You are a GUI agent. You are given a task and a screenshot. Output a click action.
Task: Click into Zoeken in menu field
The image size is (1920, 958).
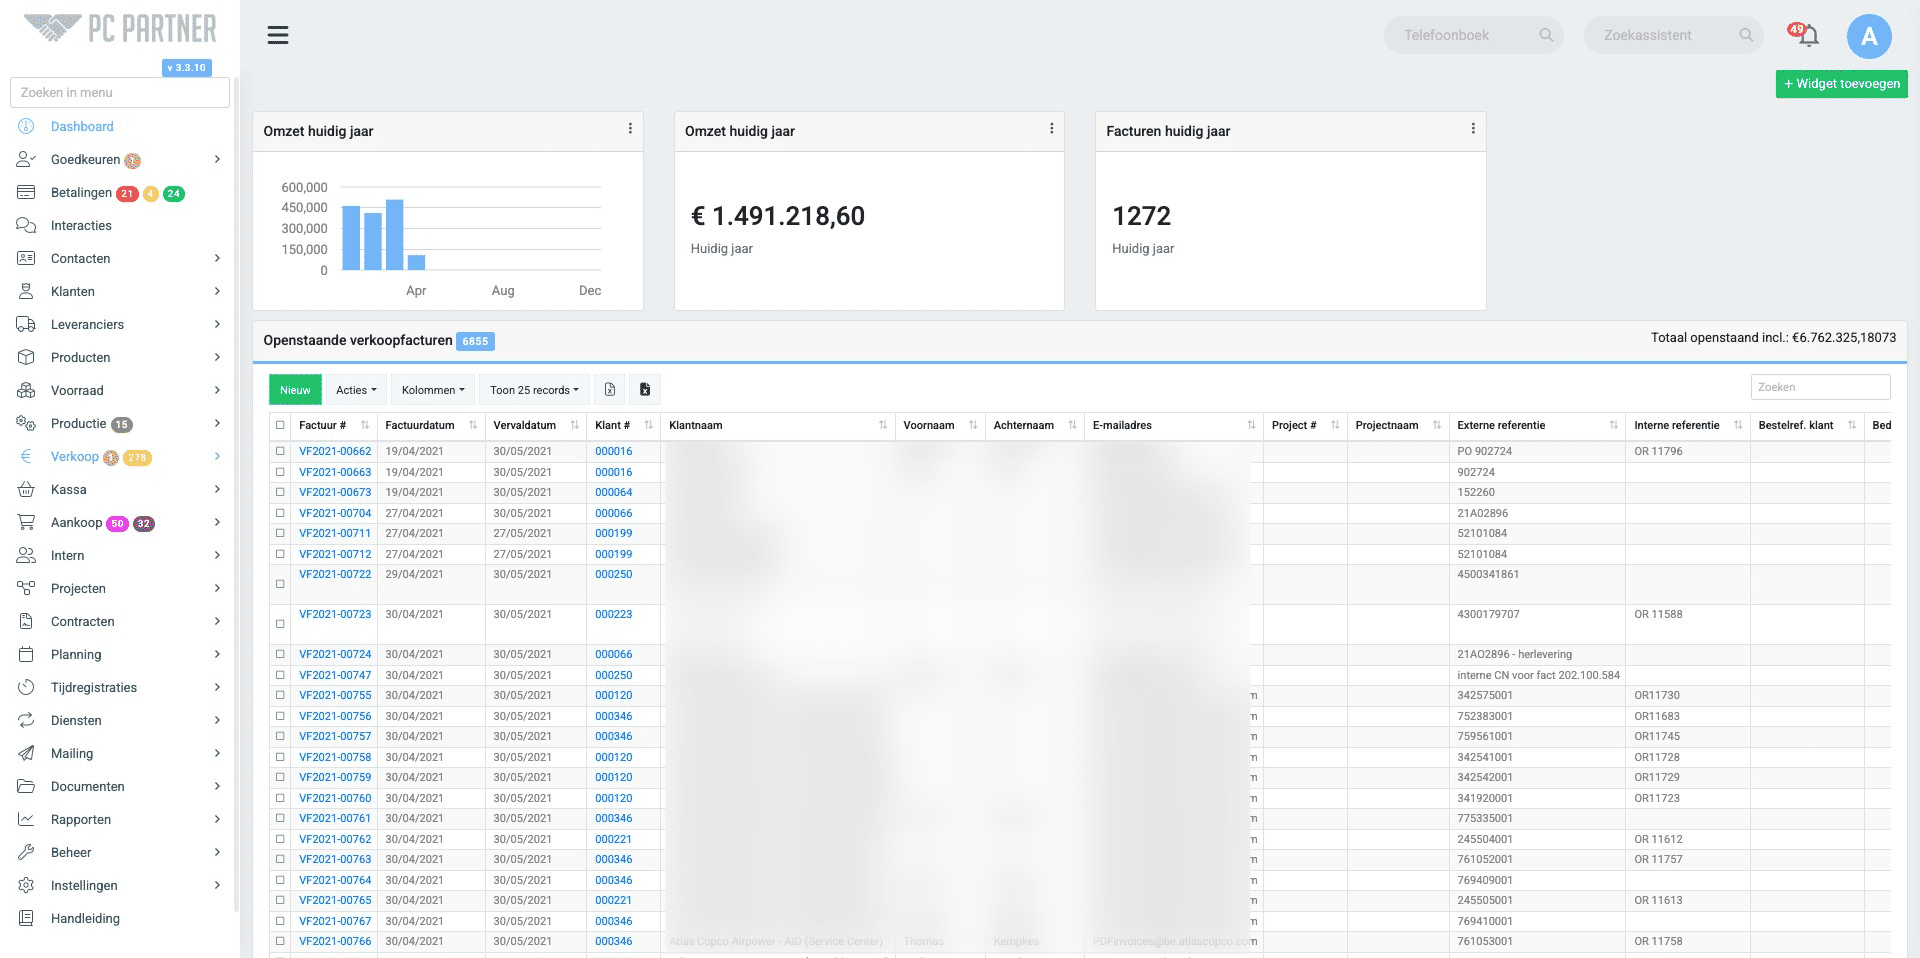pyautogui.click(x=120, y=92)
